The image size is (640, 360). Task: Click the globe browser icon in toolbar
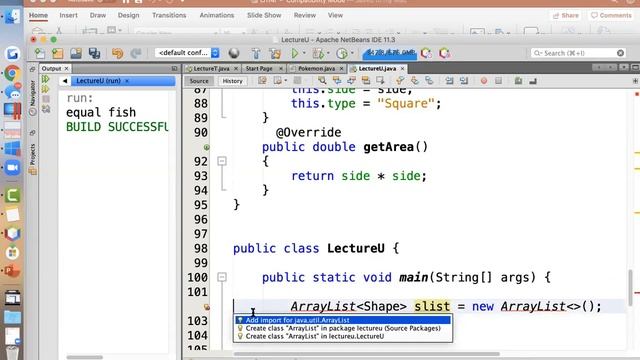tap(234, 53)
